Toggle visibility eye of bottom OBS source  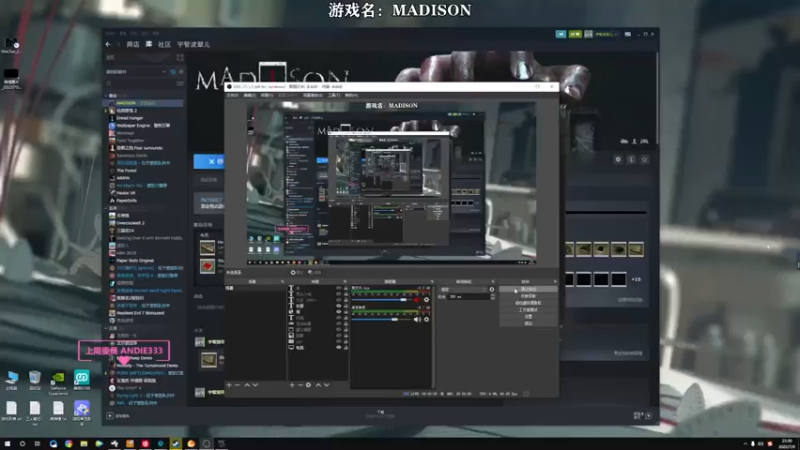pyautogui.click(x=338, y=347)
